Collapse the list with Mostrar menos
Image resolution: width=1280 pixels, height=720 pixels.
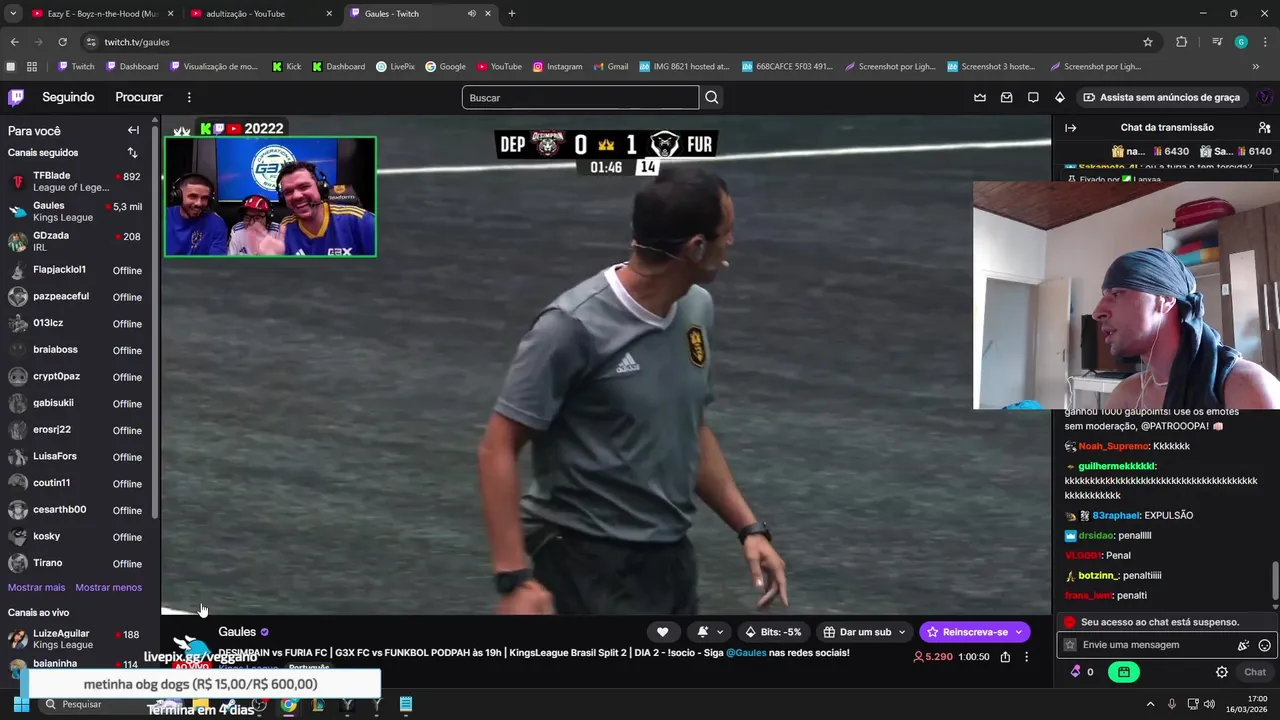(108, 588)
